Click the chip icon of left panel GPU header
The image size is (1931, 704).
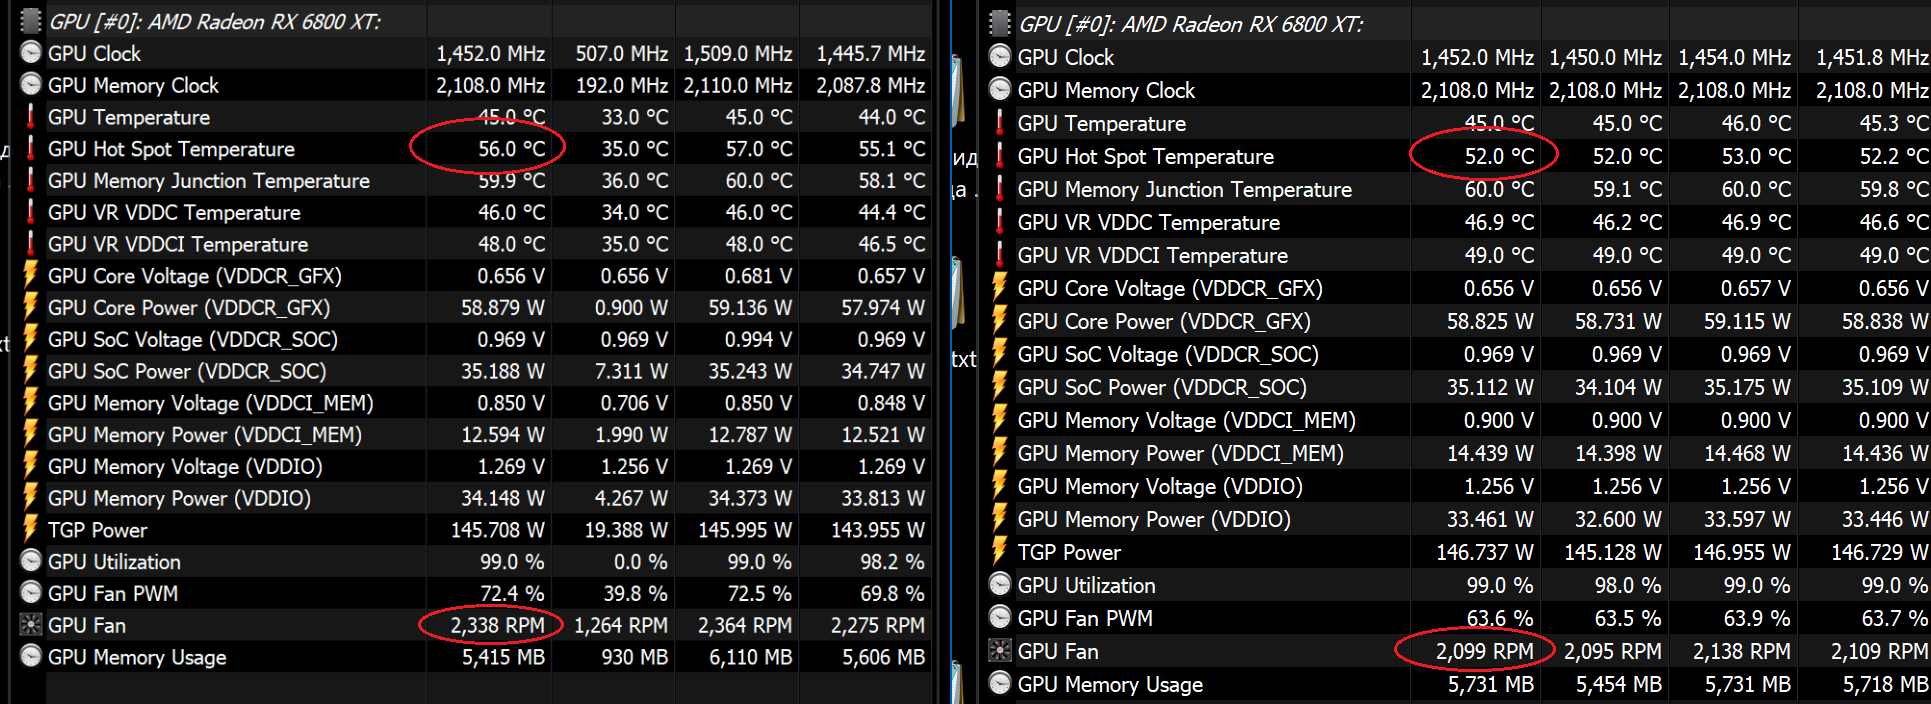[31, 21]
